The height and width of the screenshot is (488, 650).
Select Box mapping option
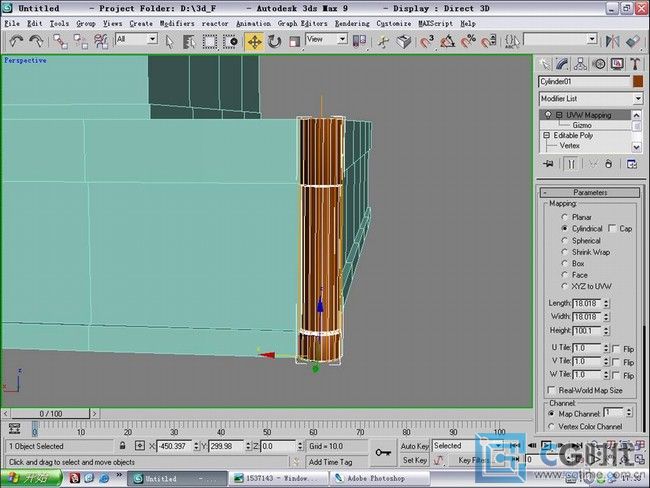564,263
